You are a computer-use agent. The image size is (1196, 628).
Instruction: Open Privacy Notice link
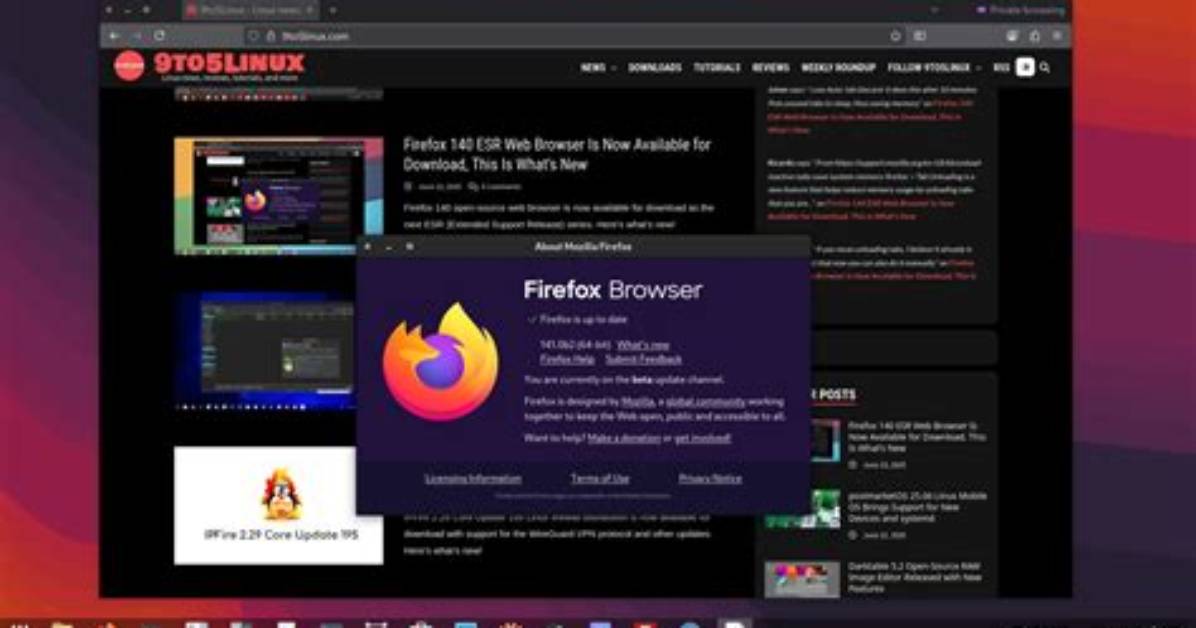tap(710, 478)
